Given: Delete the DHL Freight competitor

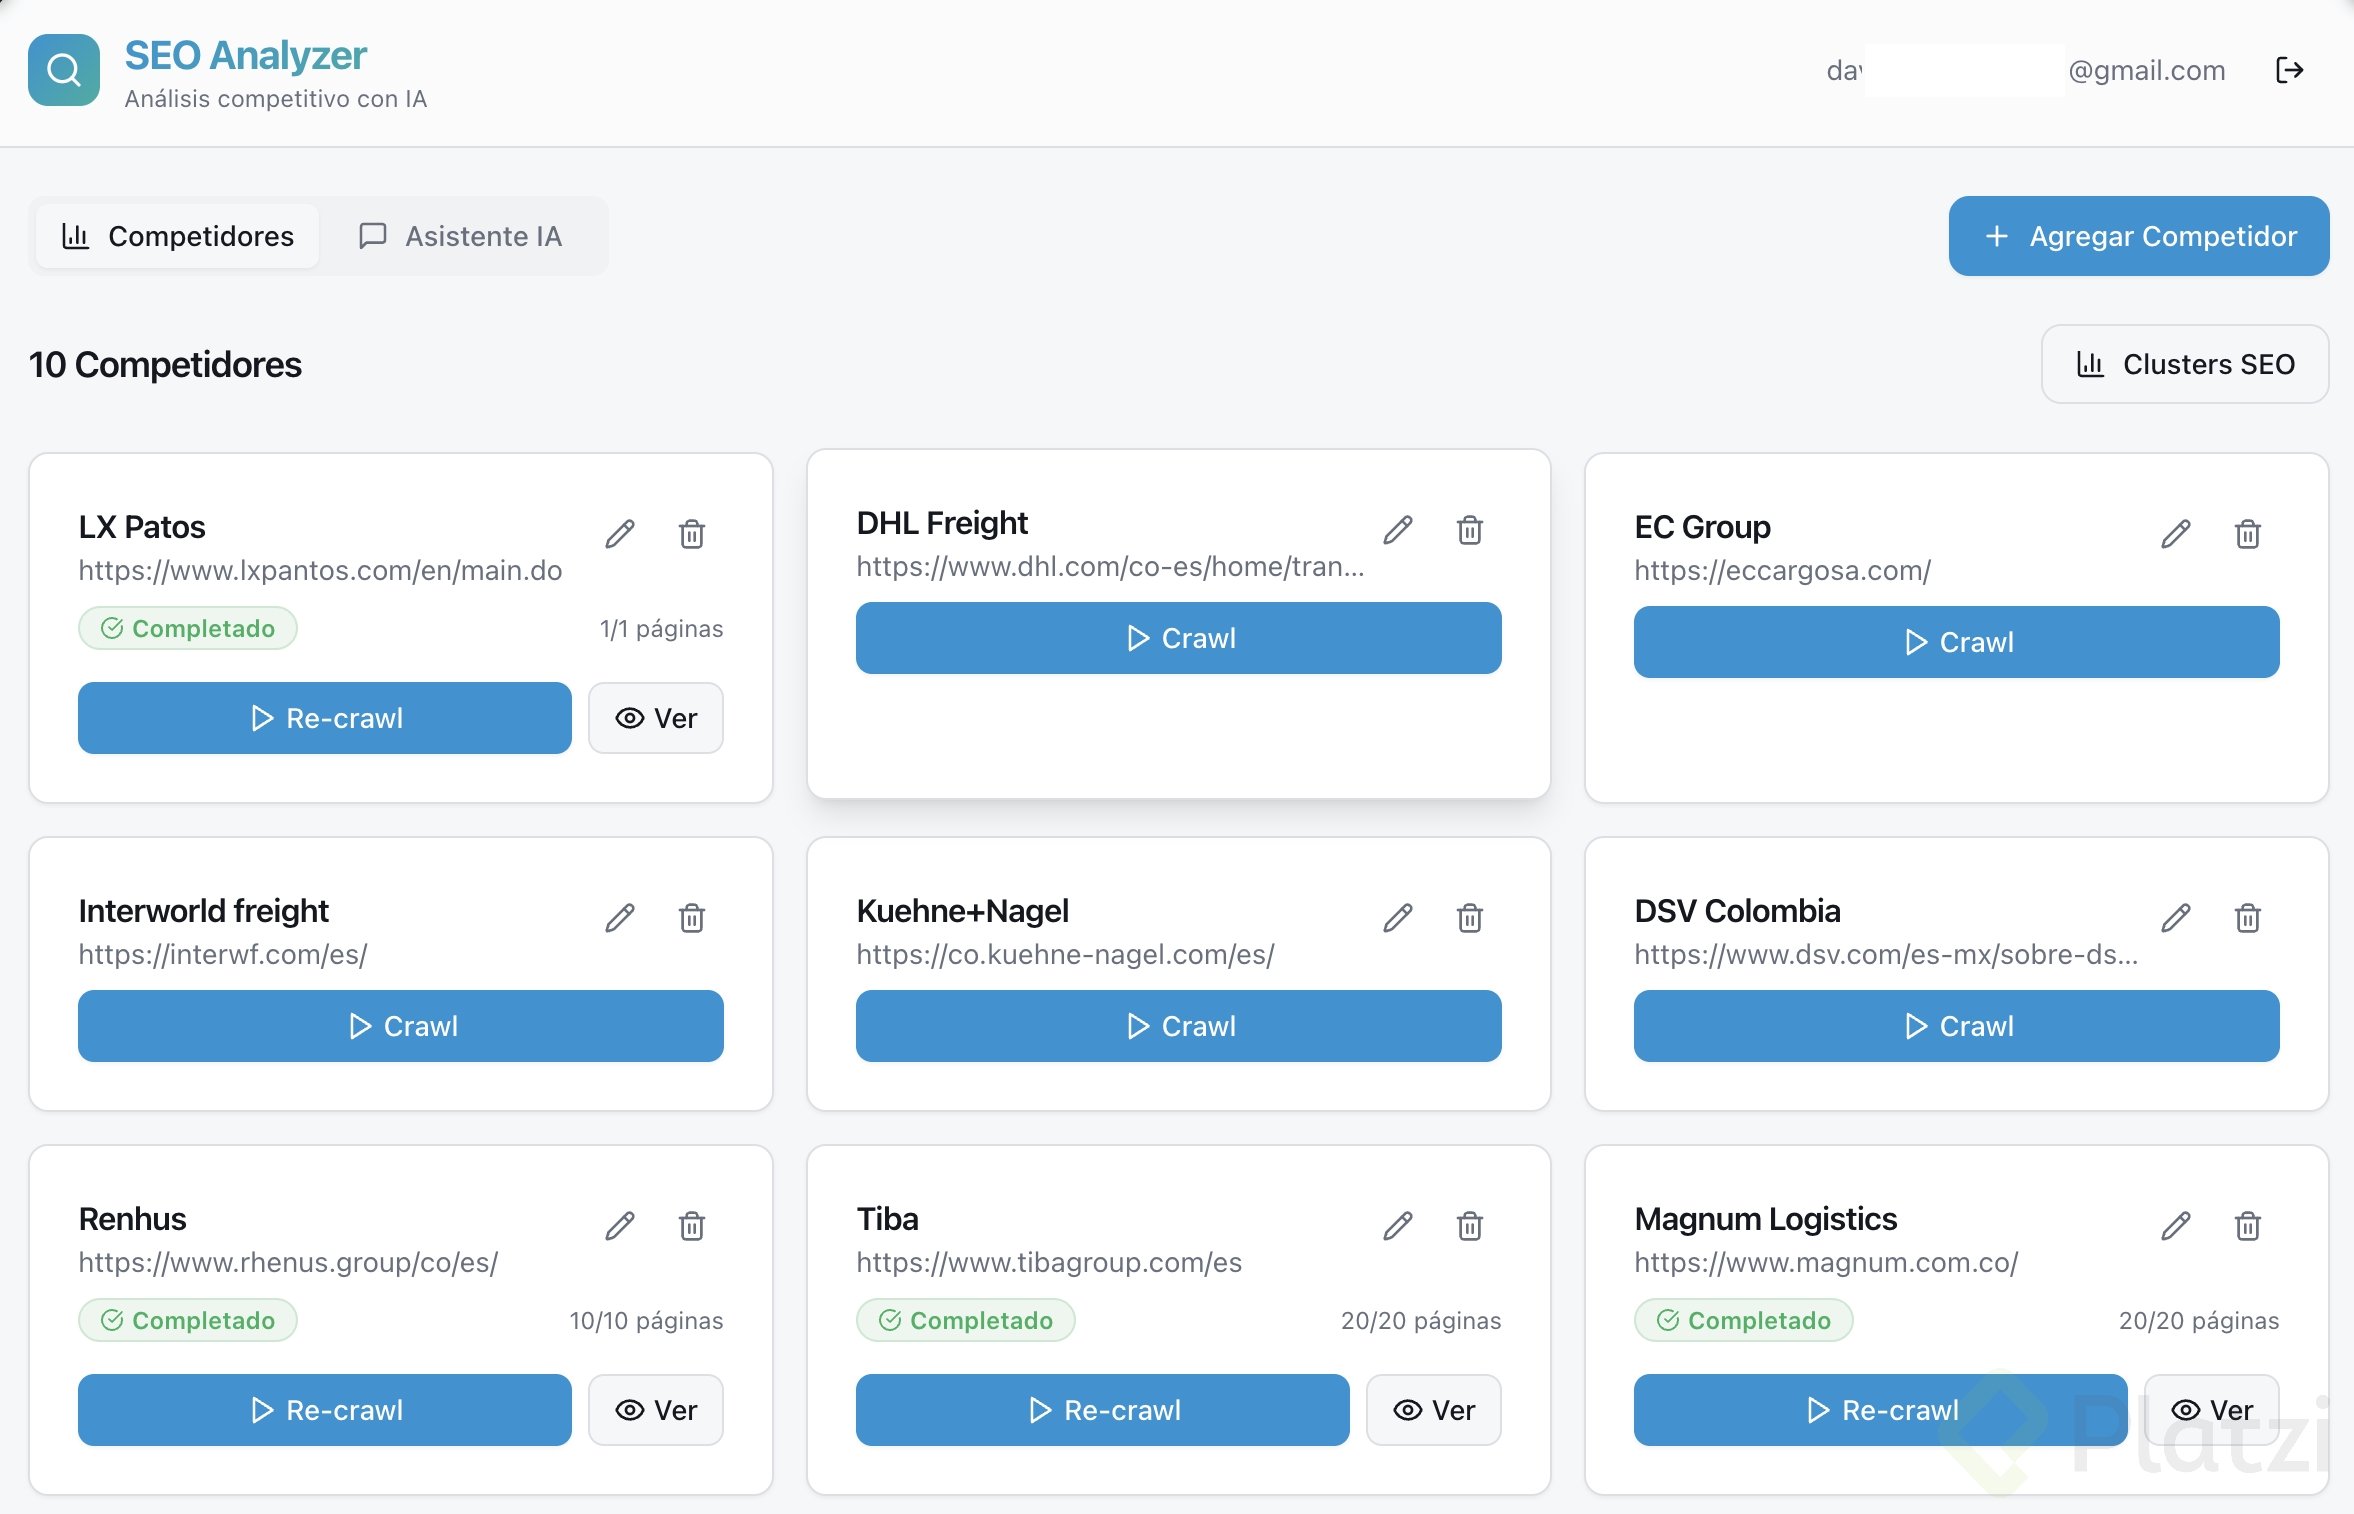Looking at the screenshot, I should tap(1469, 530).
